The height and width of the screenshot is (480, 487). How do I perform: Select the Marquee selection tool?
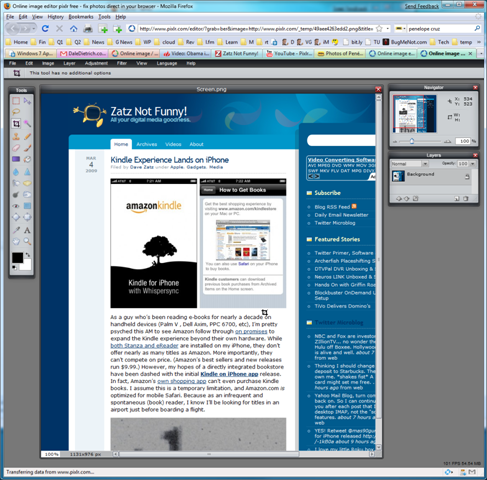click(16, 101)
